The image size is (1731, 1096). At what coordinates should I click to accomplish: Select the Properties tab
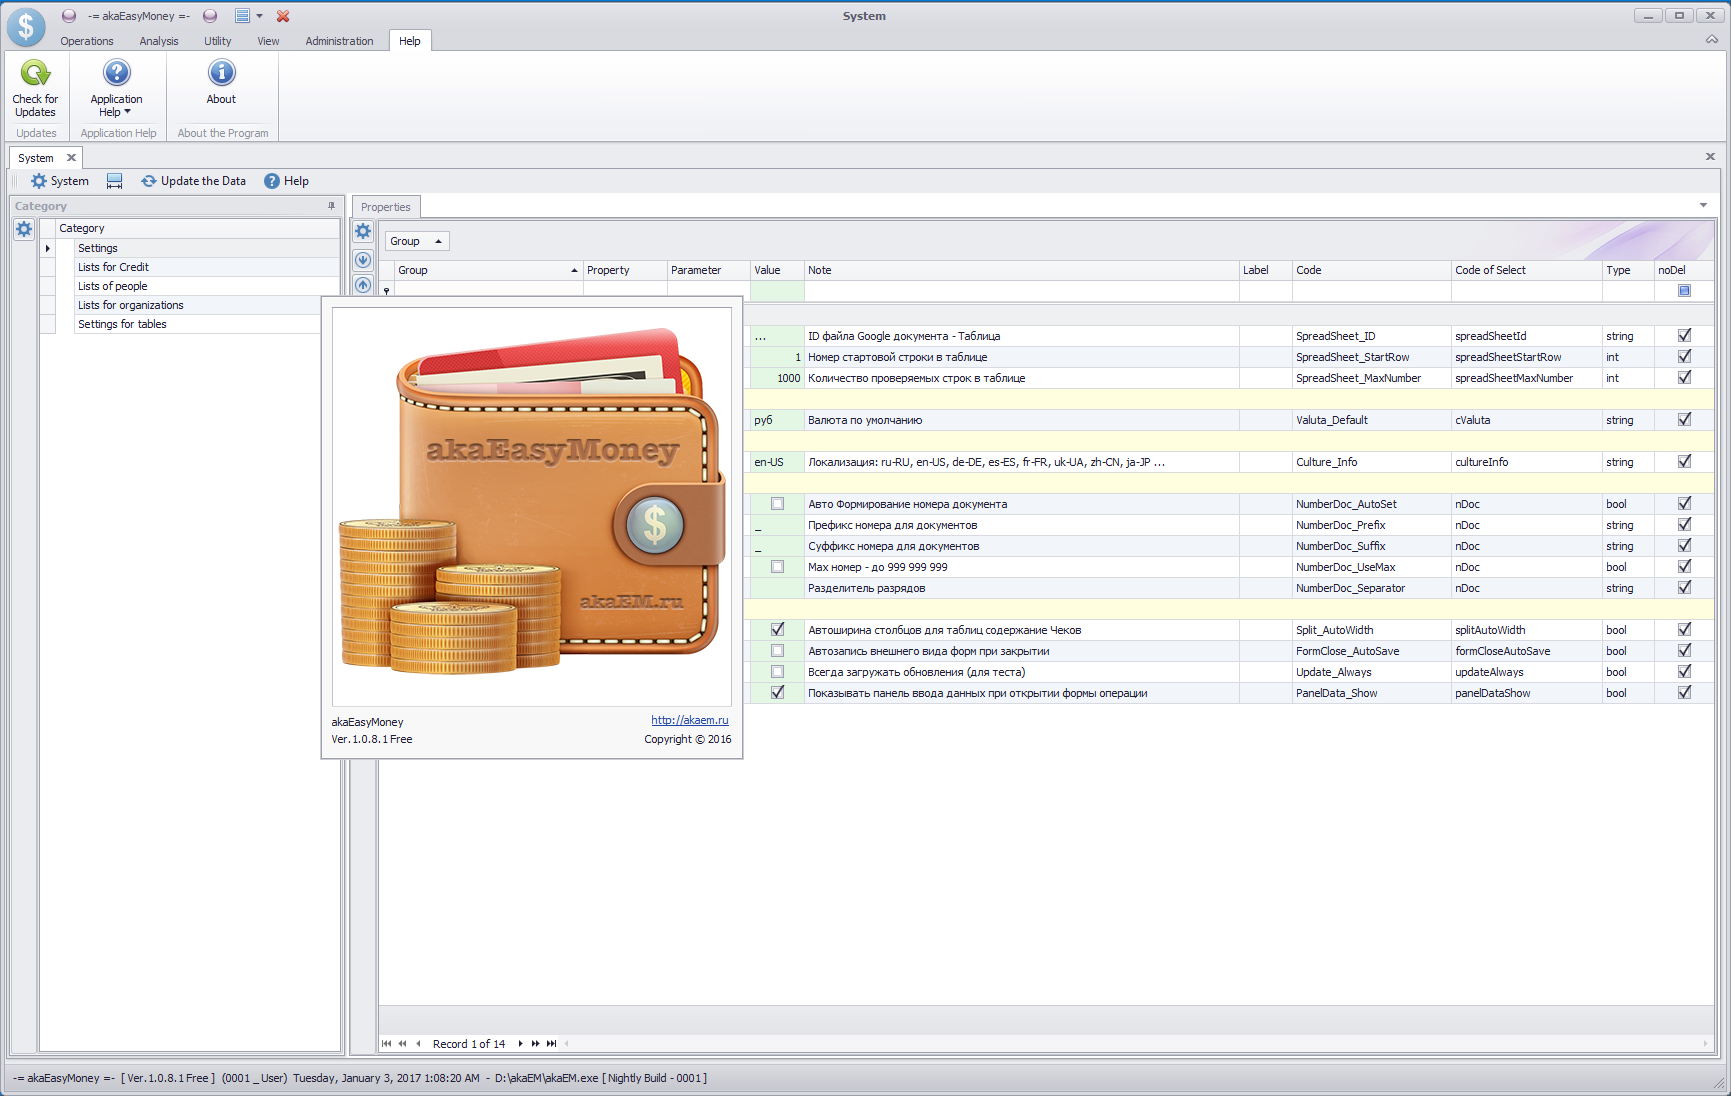point(386,207)
